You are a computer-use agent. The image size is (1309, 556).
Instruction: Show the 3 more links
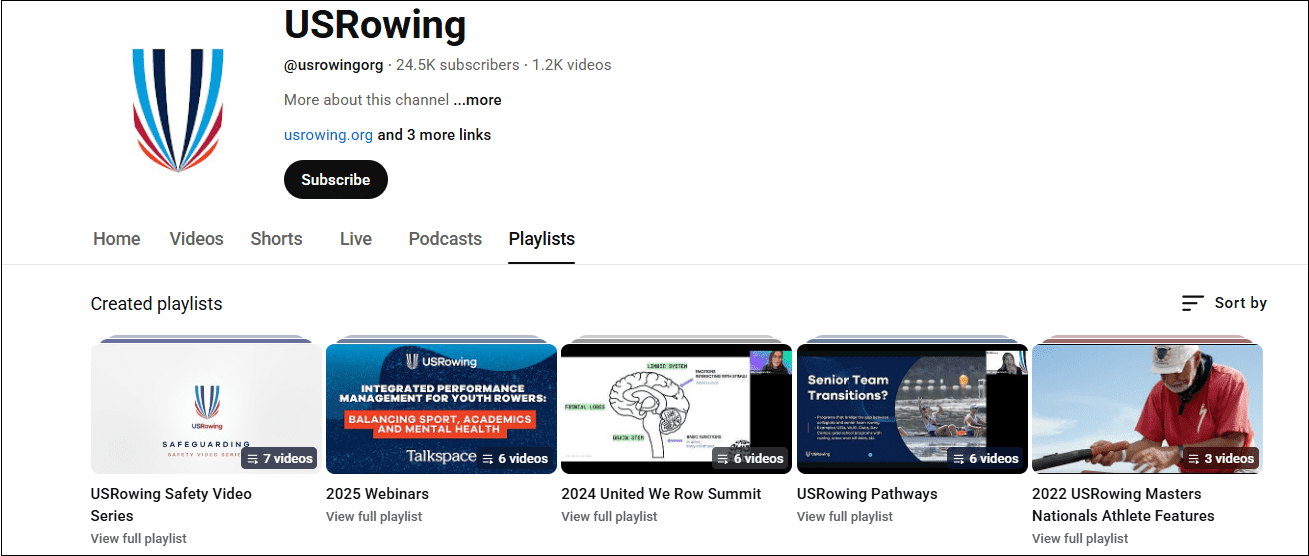click(x=434, y=135)
